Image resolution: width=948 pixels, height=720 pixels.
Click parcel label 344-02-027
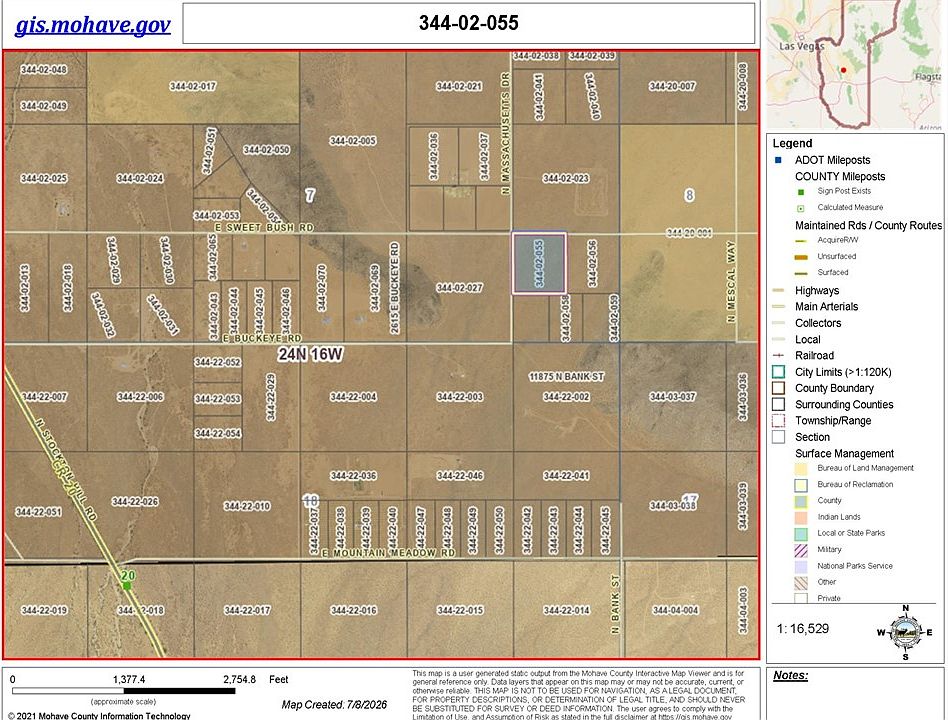click(x=459, y=288)
